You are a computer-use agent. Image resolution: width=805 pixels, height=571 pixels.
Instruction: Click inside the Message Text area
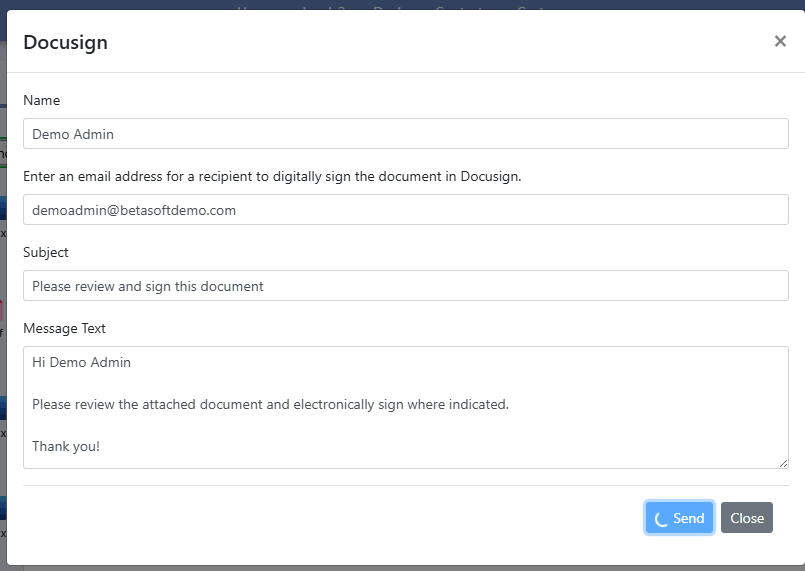406,407
